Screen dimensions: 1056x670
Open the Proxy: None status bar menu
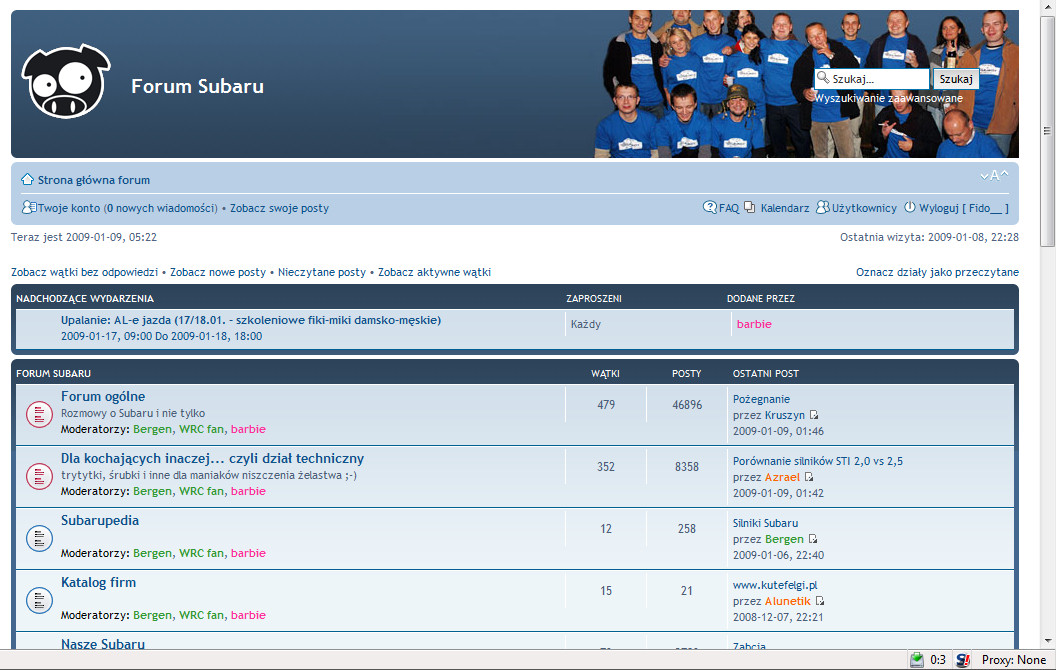(1013, 660)
